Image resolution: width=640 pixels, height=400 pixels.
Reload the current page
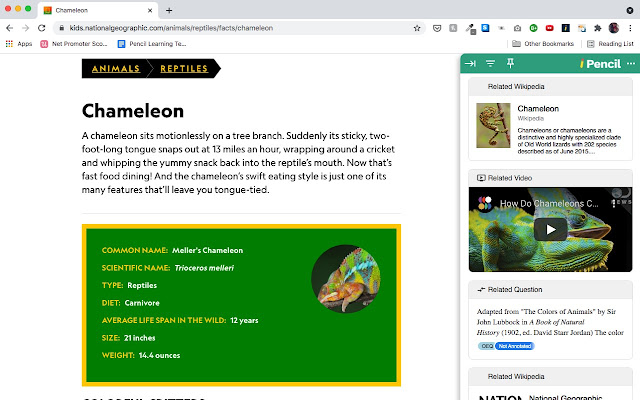click(x=41, y=28)
